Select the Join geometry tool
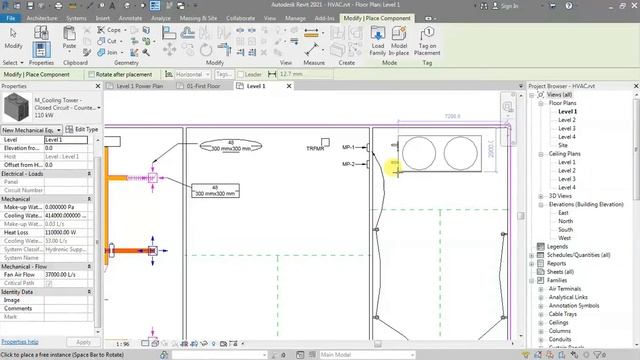The width and height of the screenshot is (640, 360). tap(108, 52)
